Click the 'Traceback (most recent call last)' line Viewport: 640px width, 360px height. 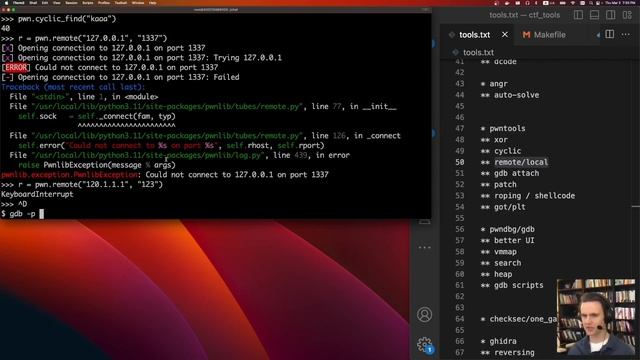(73, 87)
